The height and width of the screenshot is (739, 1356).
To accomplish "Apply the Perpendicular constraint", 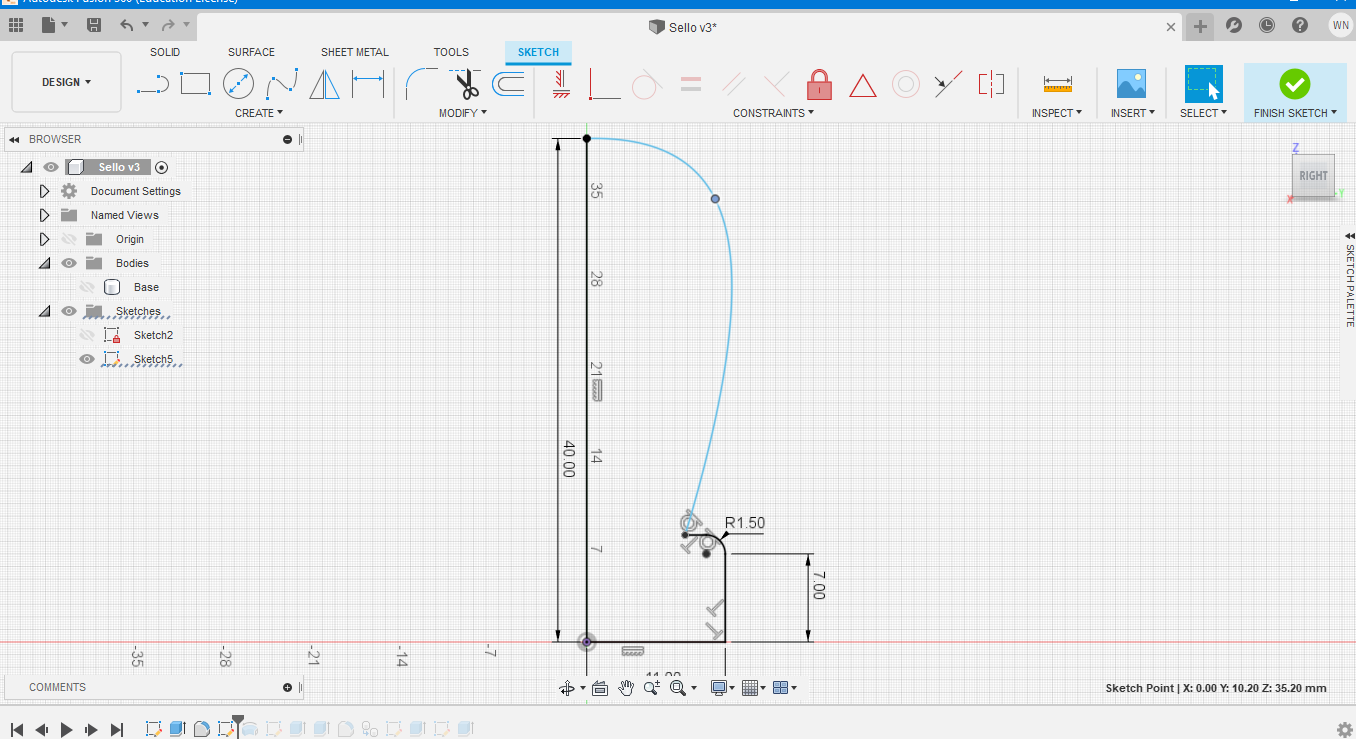I will coord(776,85).
